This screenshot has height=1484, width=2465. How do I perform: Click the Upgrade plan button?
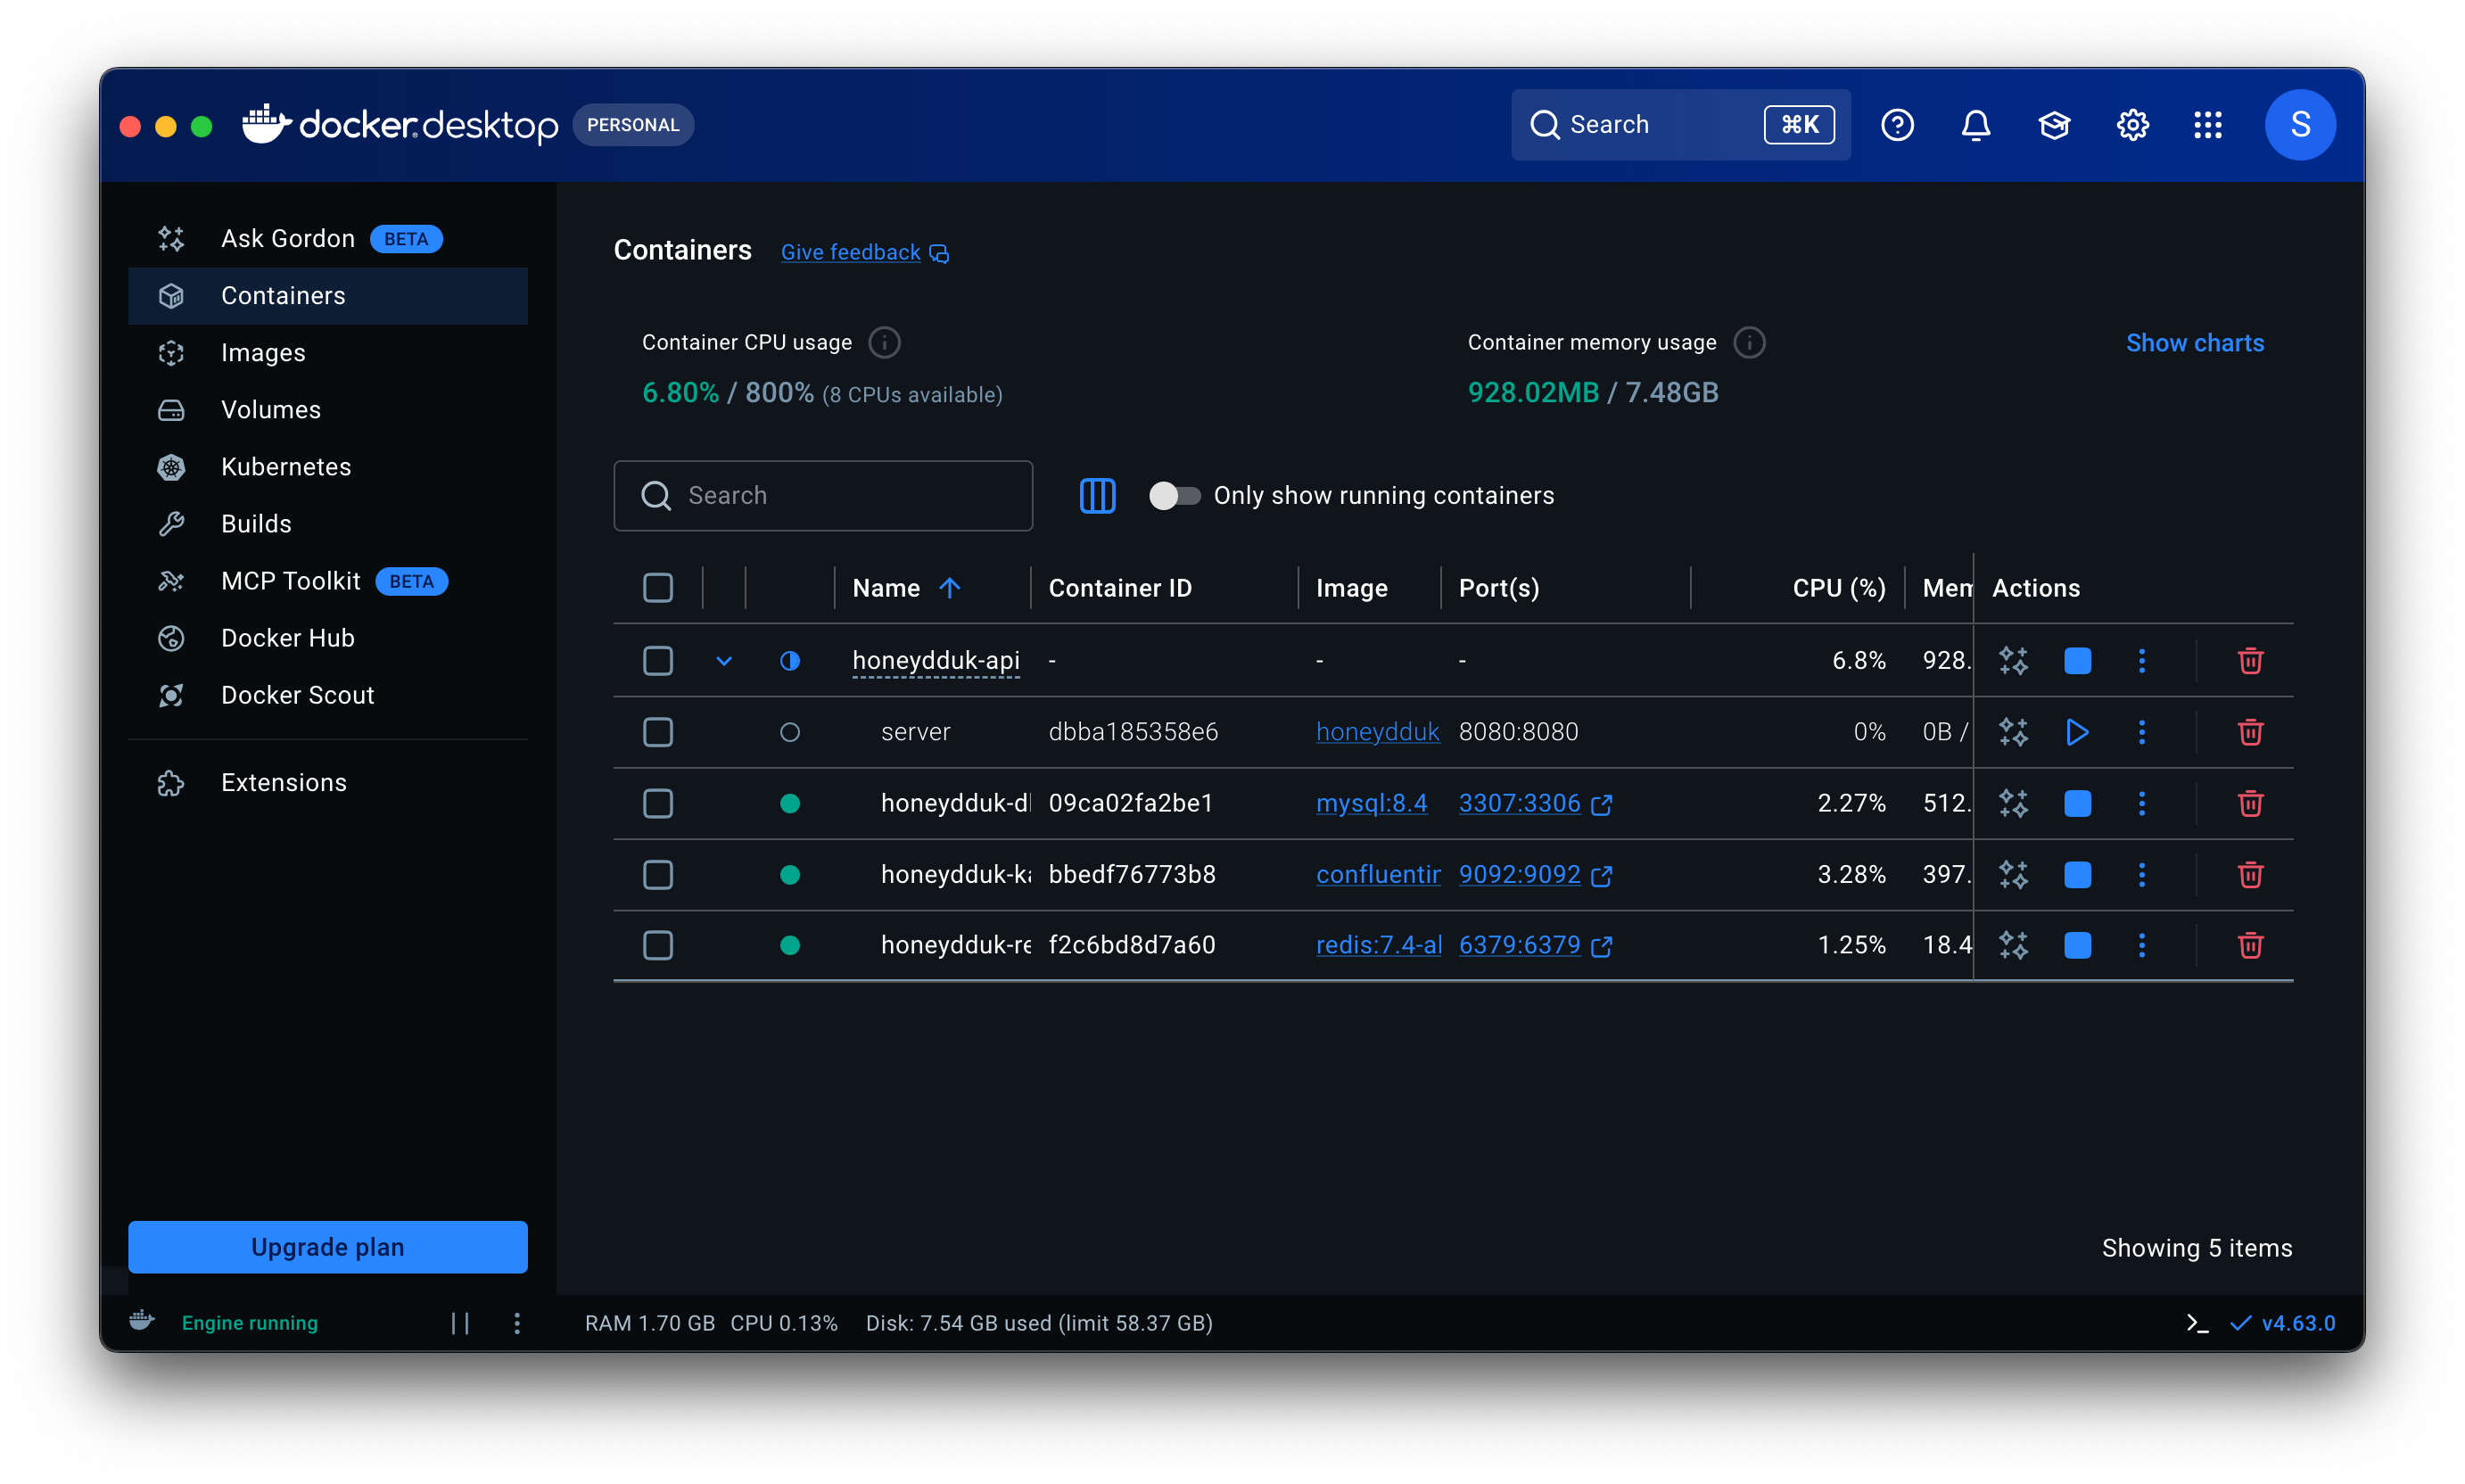click(x=328, y=1247)
